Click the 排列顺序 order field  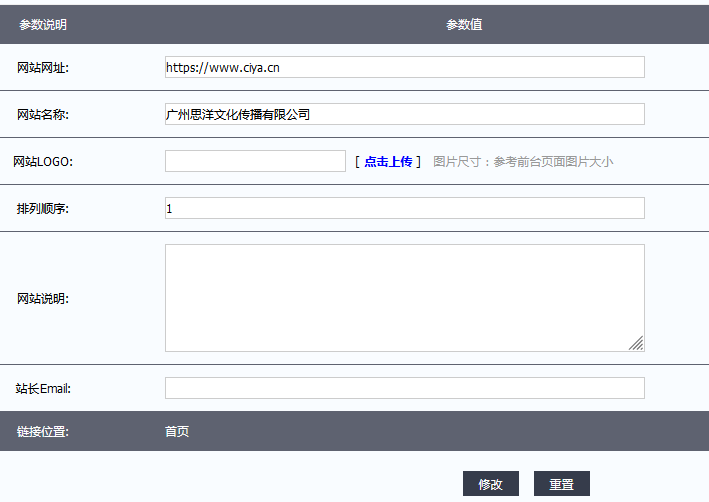pyautogui.click(x=404, y=208)
